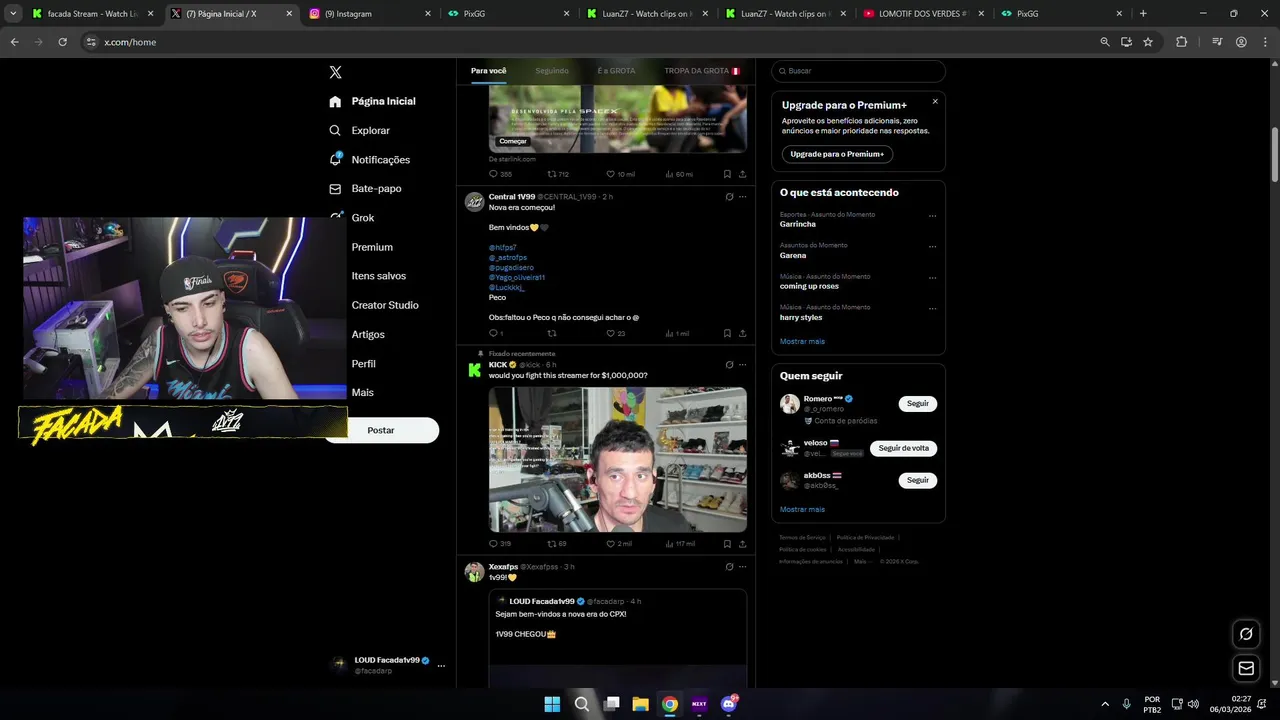1280x720 pixels.
Task: Open account menu next to LOUD Facada1v99
Action: coord(441,665)
